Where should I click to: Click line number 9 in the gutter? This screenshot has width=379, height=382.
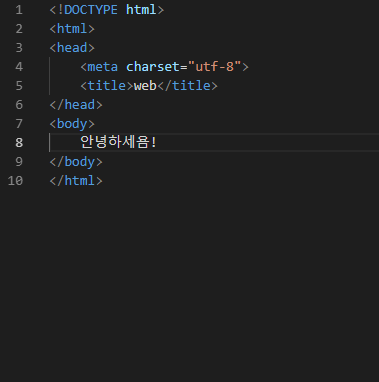(19, 162)
